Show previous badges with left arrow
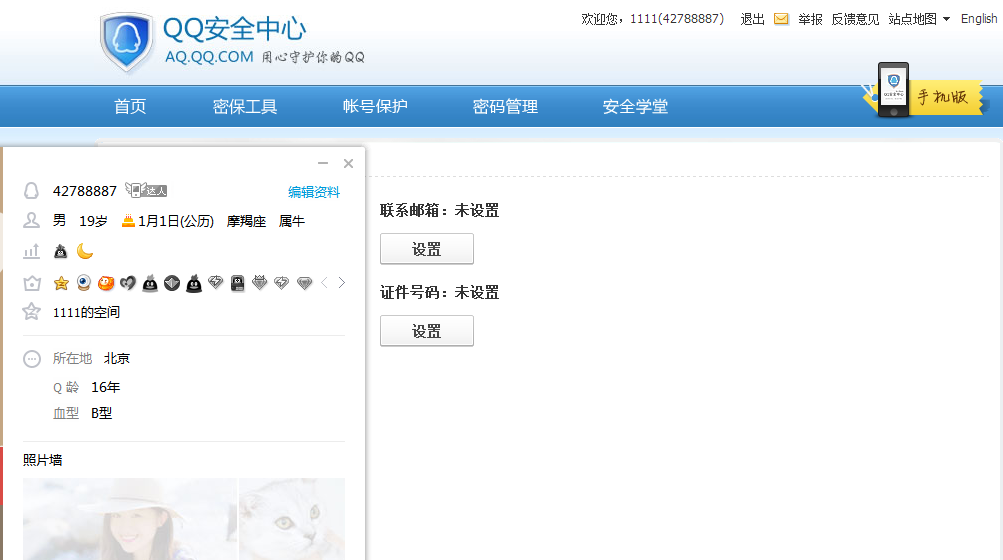 coord(324,283)
